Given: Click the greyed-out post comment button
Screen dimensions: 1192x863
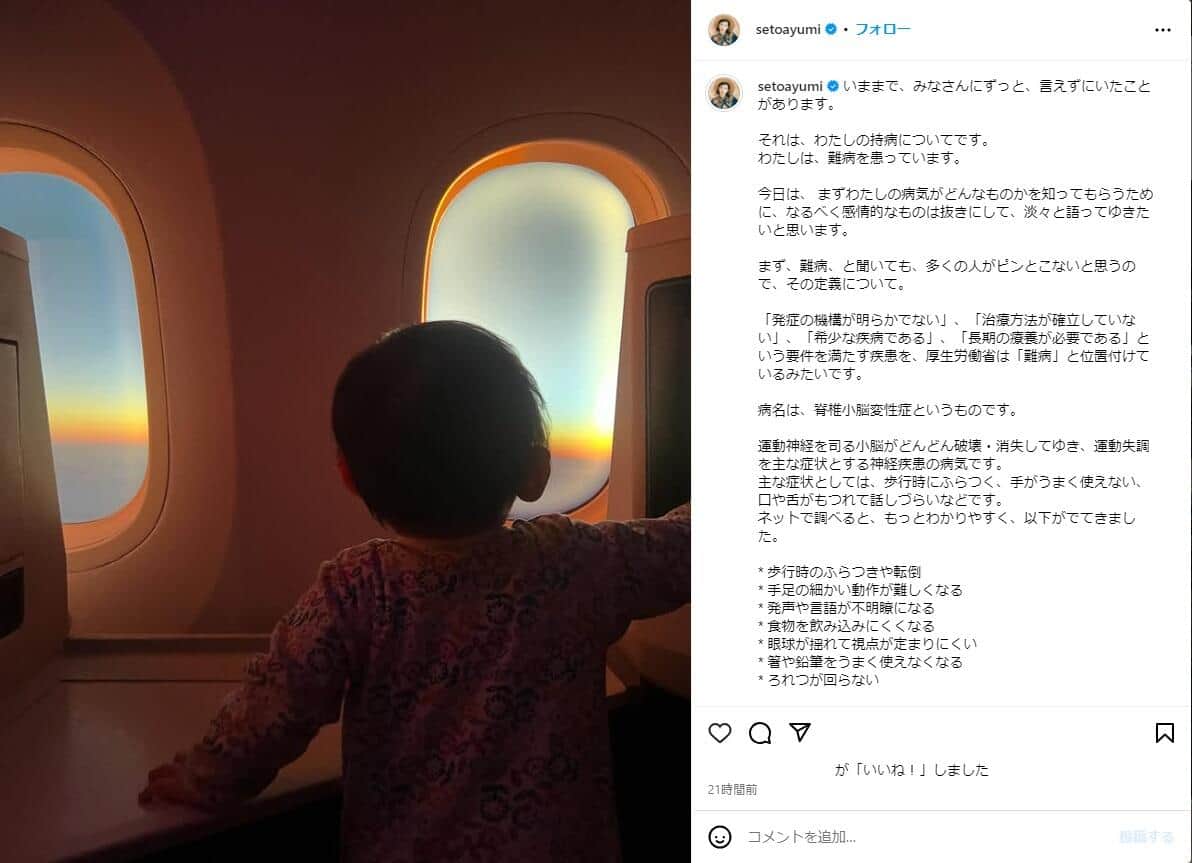Looking at the screenshot, I should click(1146, 837).
